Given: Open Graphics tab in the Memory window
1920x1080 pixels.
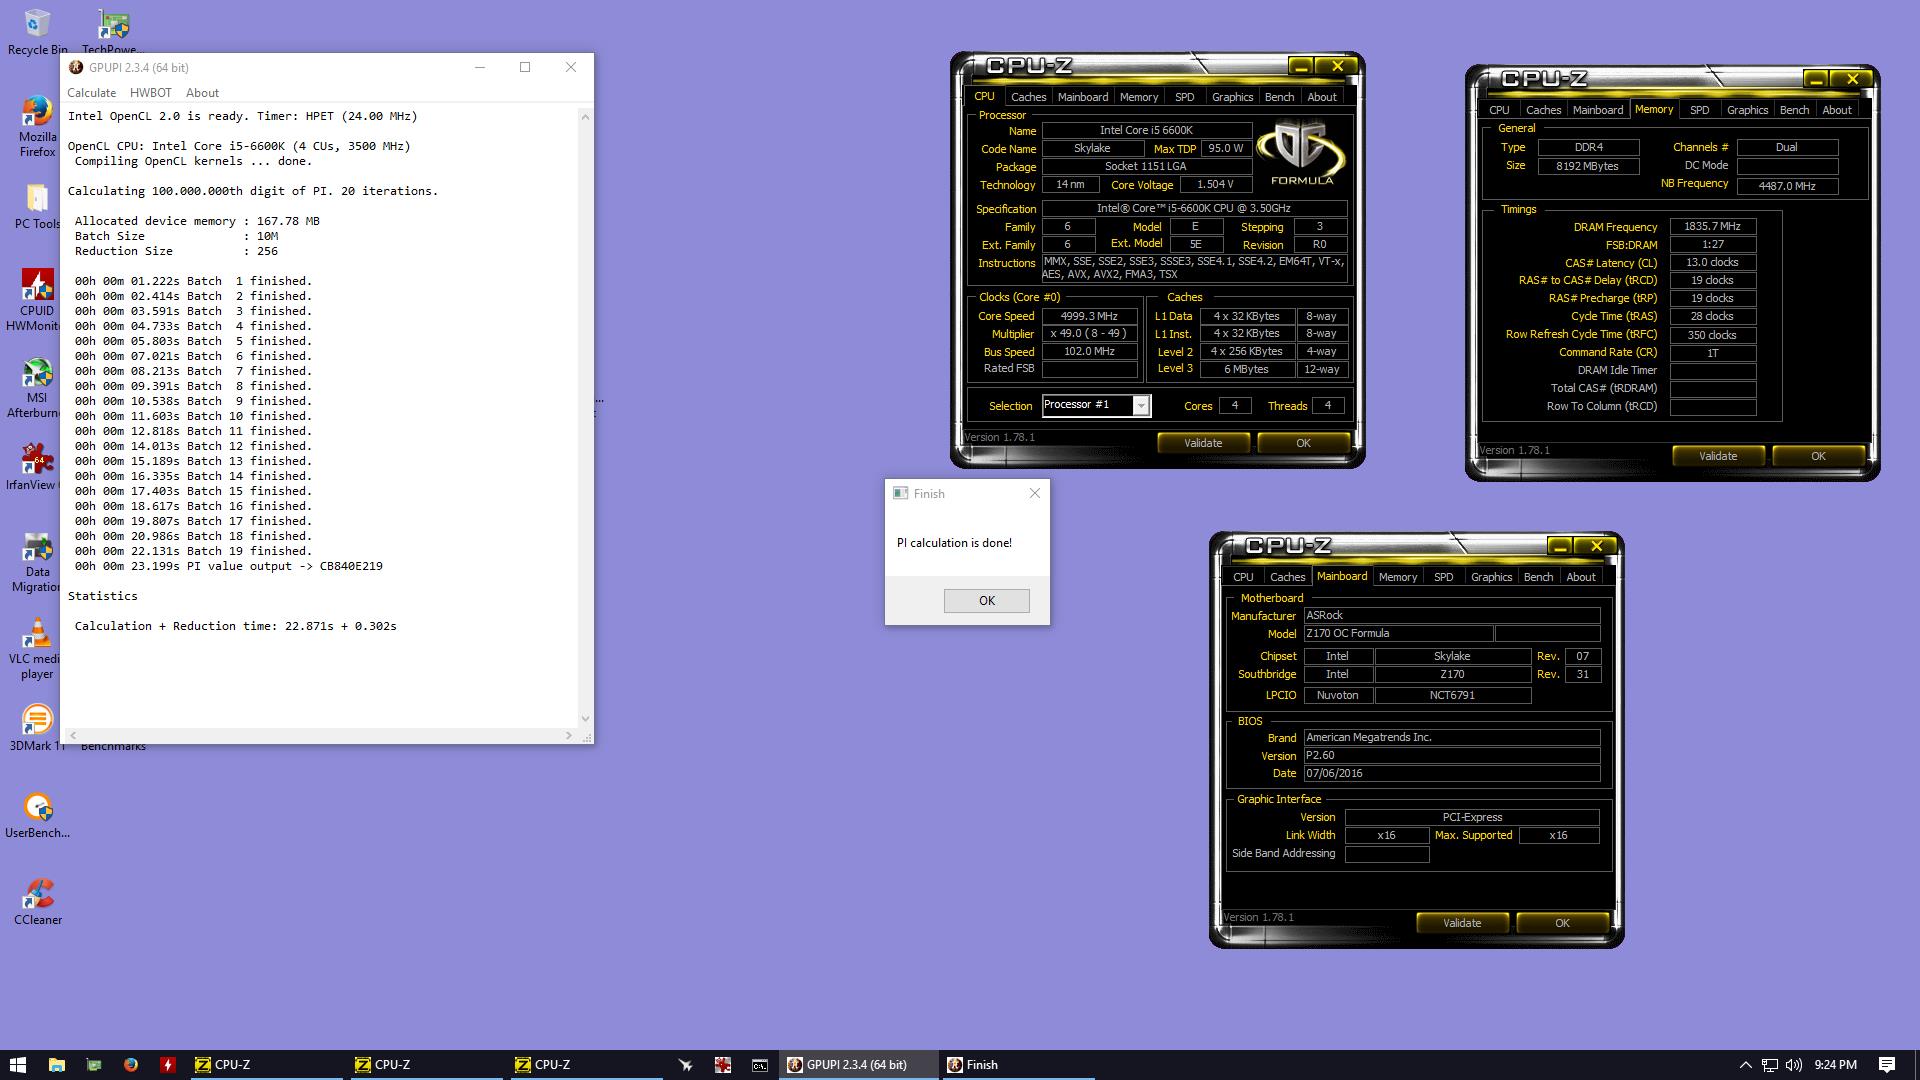Looking at the screenshot, I should pos(1747,110).
